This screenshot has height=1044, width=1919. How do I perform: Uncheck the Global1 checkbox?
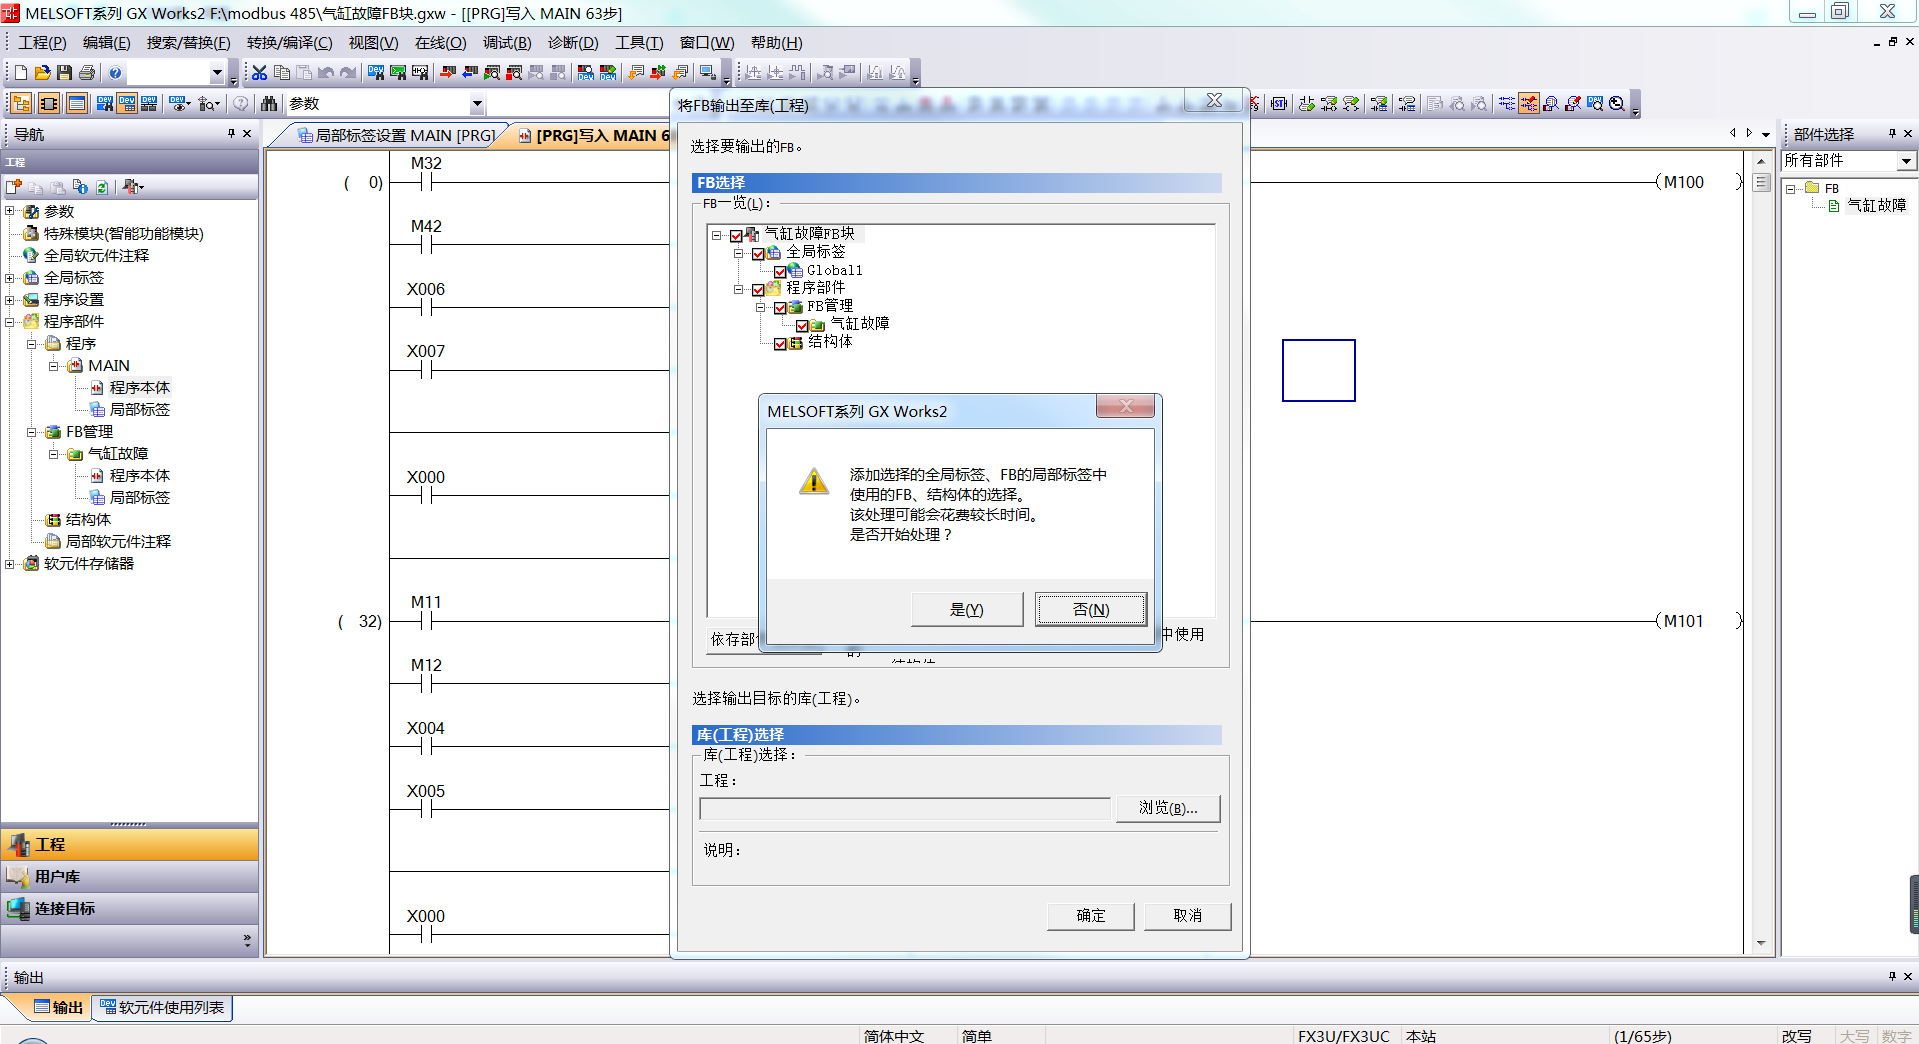780,271
